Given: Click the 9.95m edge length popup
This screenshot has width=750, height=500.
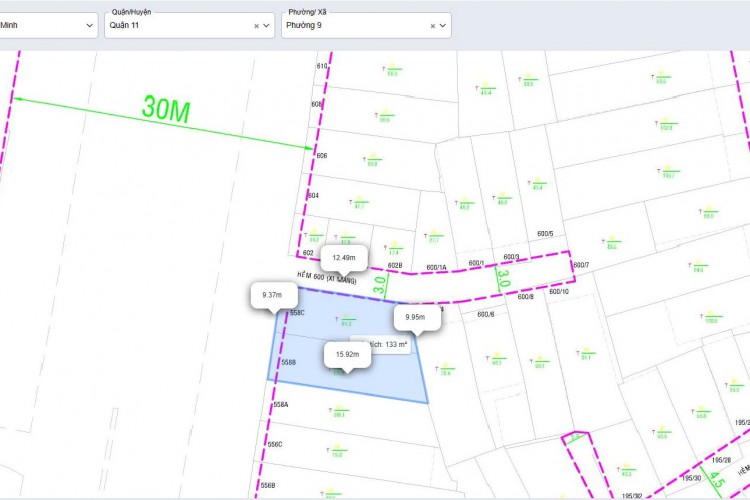Looking at the screenshot, I should click(x=415, y=318).
